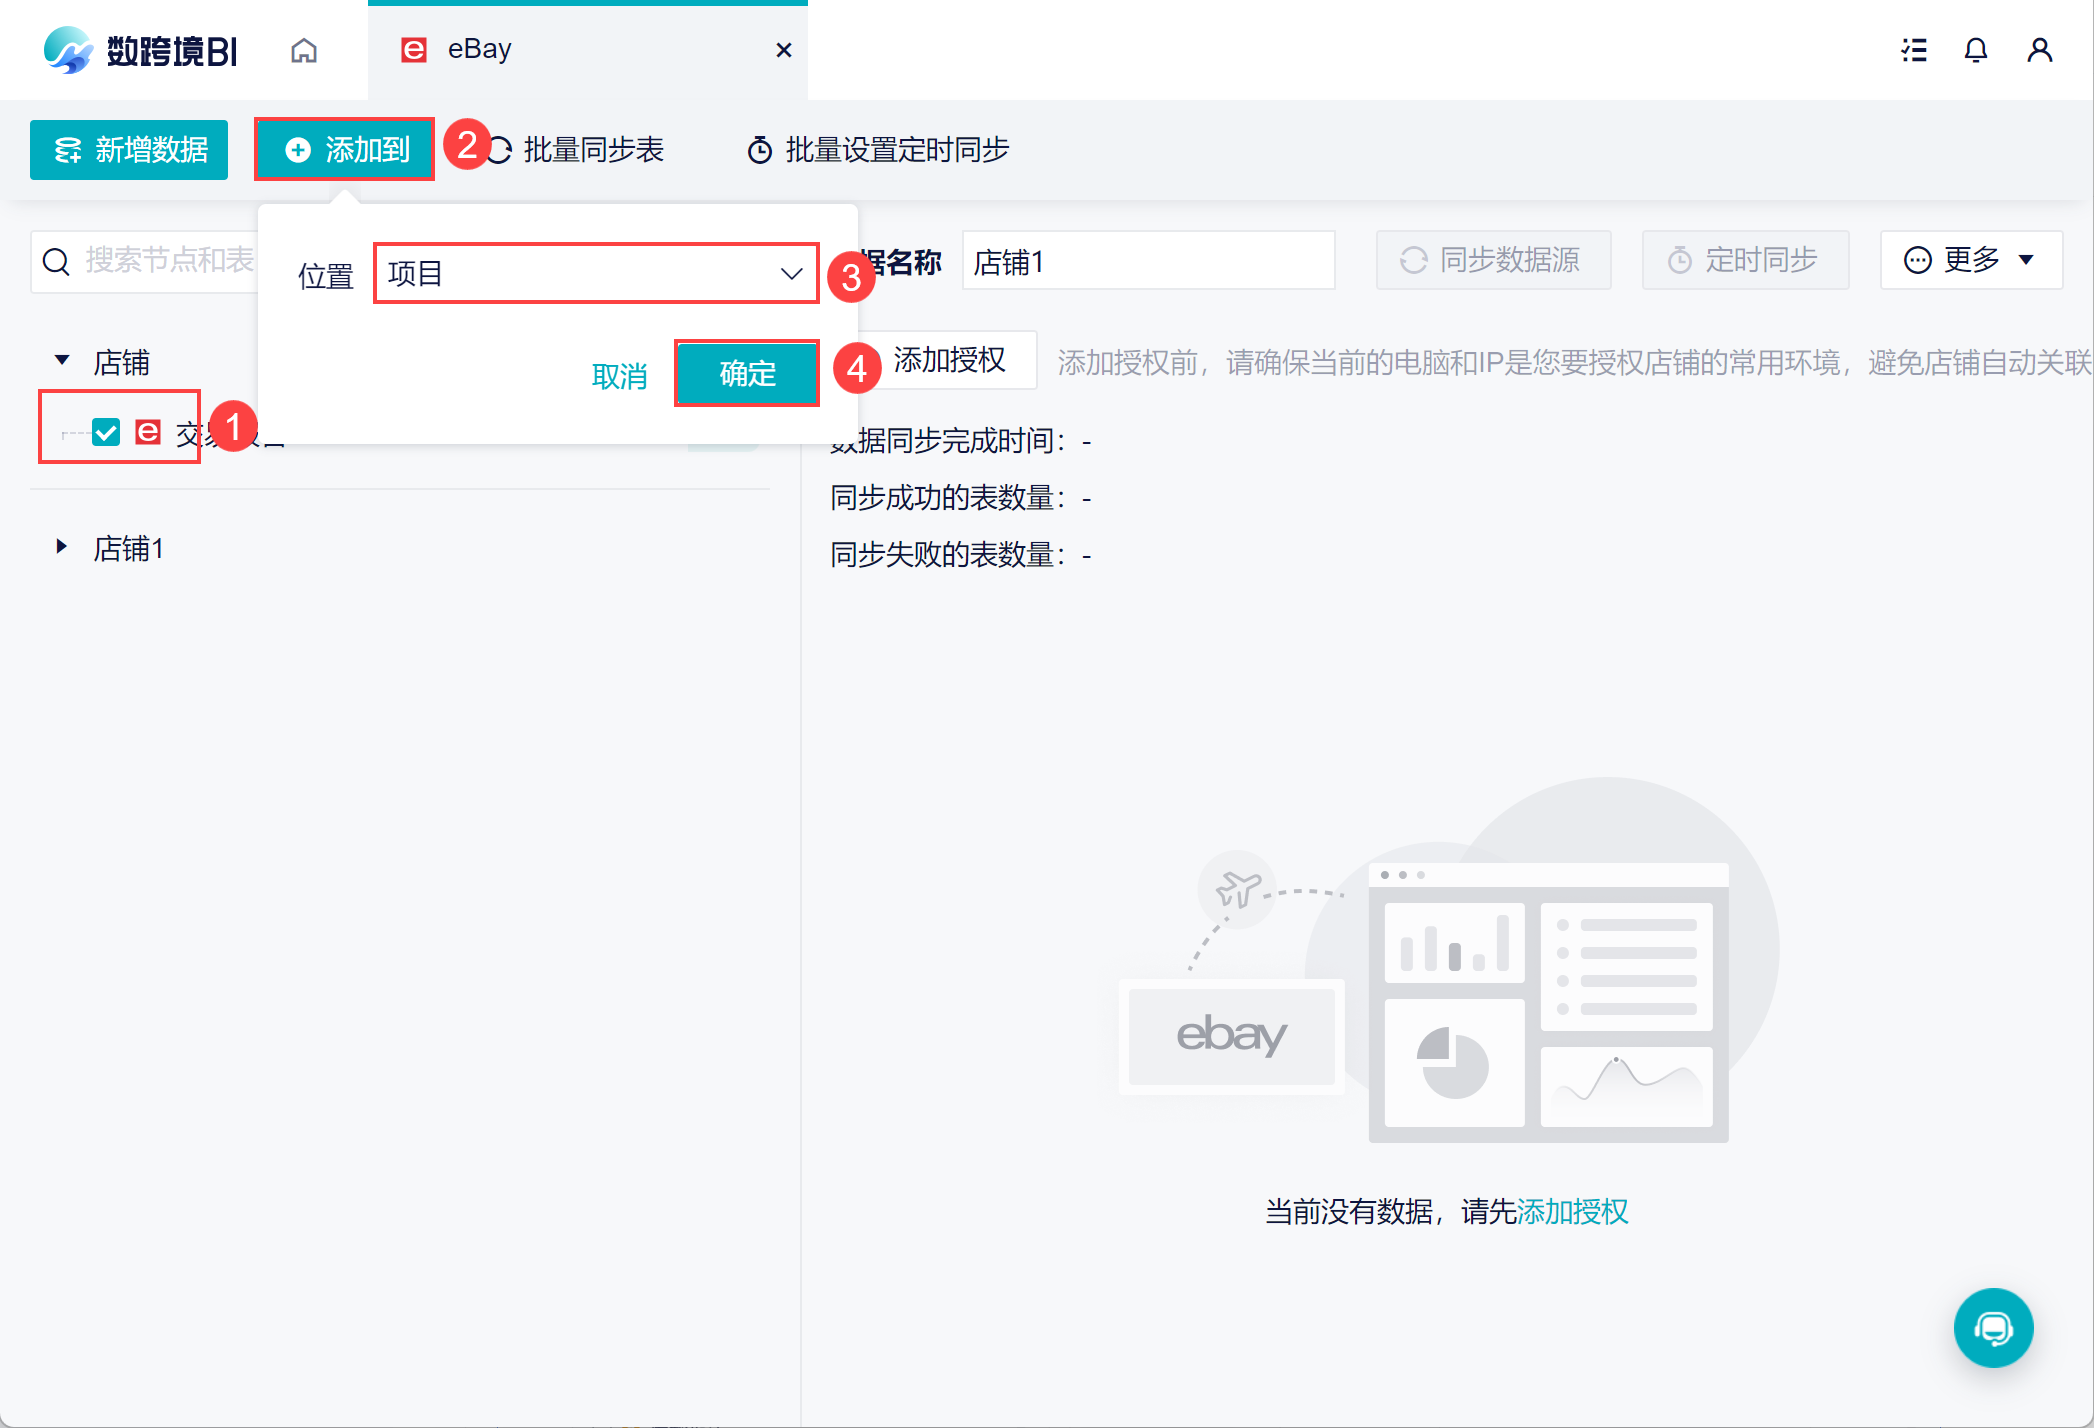This screenshot has height=1428, width=2094.
Task: Expand the 店铺1 tree node
Action: point(62,547)
